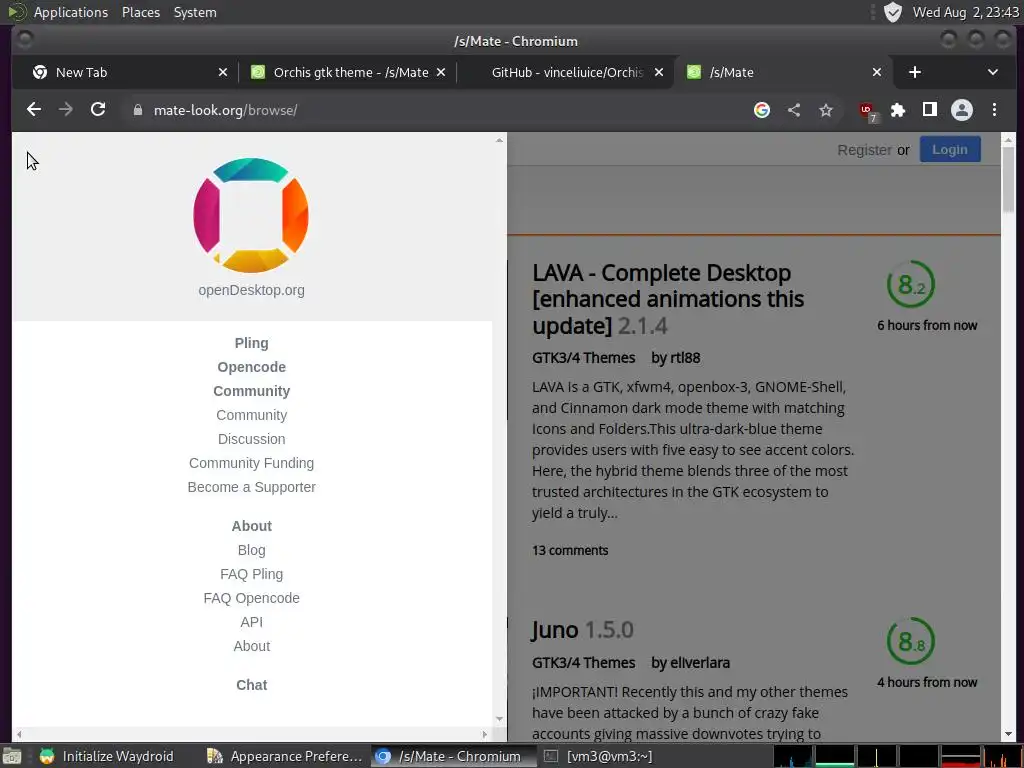The width and height of the screenshot is (1024, 768).
Task: Open the System menu
Action: tap(195, 12)
